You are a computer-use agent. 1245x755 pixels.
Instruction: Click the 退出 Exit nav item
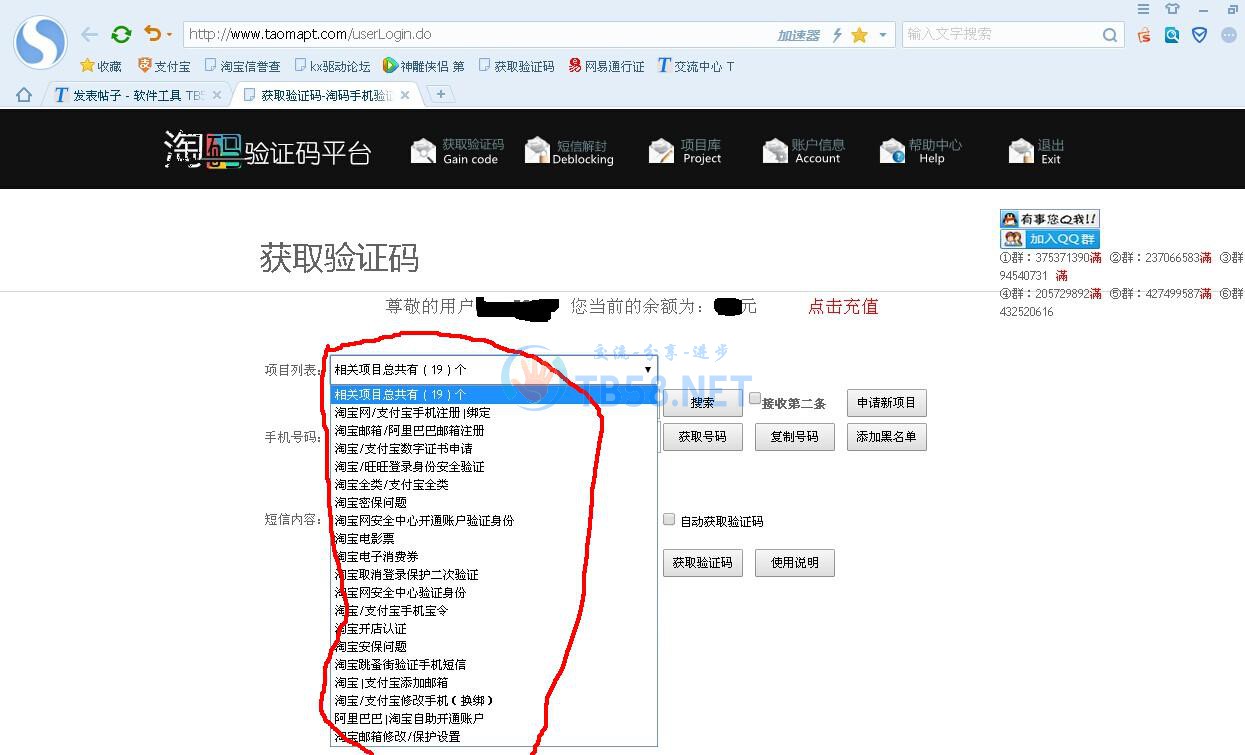click(1036, 151)
